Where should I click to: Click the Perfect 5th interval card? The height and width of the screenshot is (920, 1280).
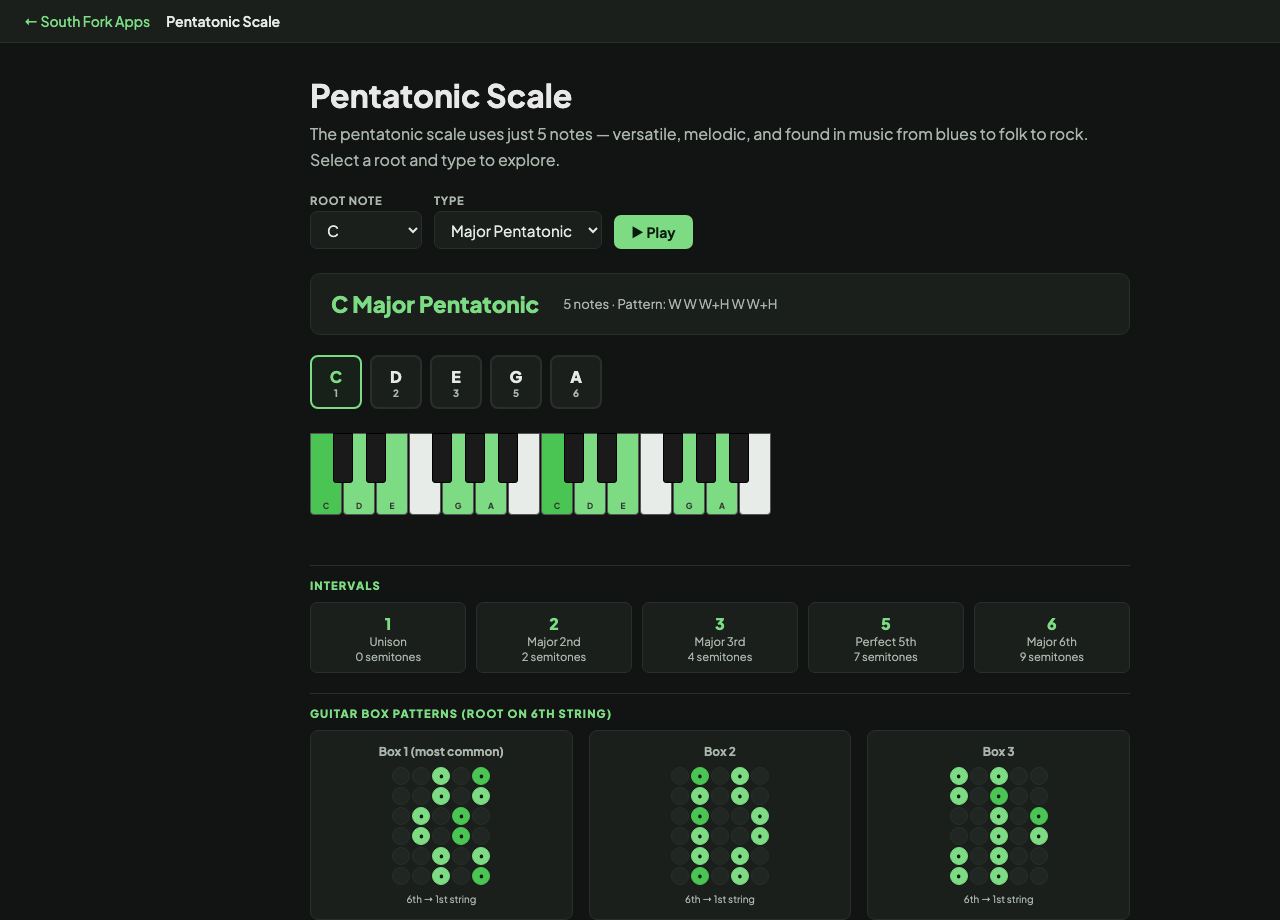886,638
